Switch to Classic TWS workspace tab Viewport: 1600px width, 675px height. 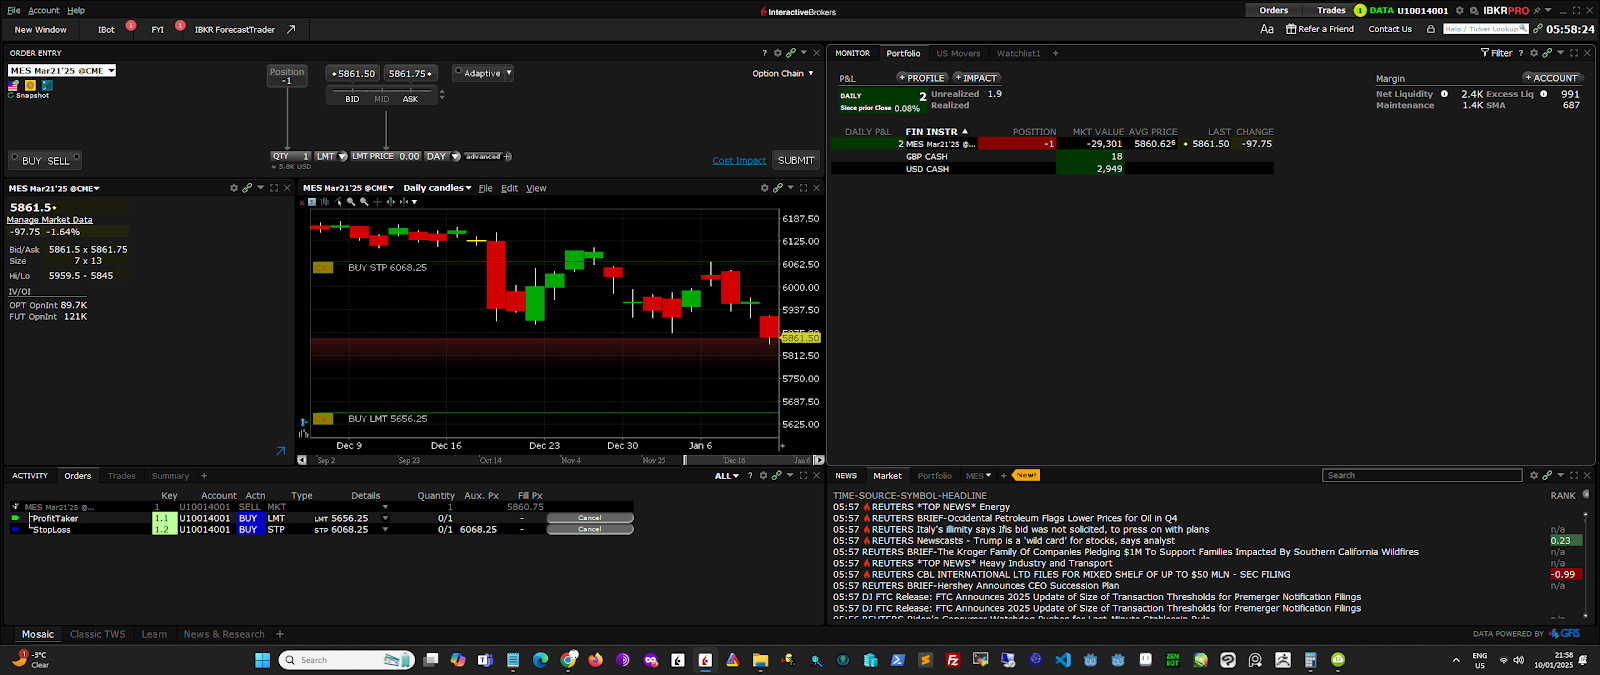click(97, 634)
